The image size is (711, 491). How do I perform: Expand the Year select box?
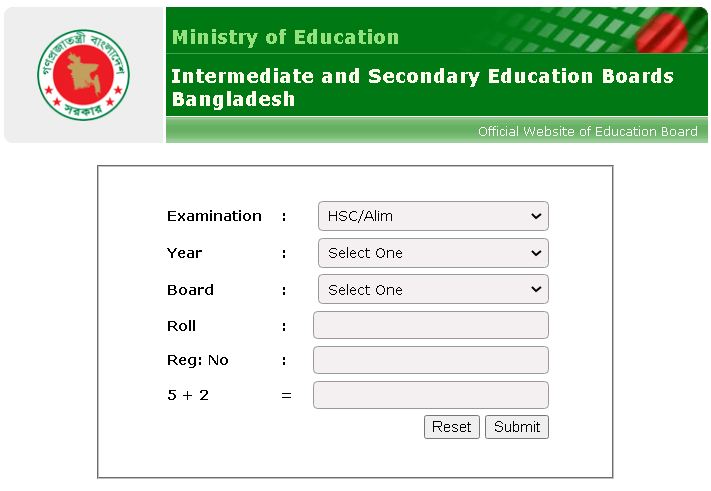[432, 253]
